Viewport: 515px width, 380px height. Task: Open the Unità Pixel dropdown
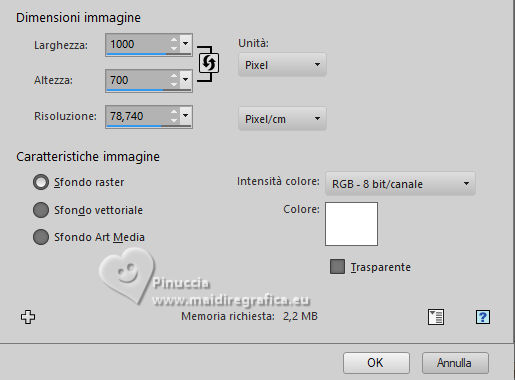pyautogui.click(x=282, y=65)
